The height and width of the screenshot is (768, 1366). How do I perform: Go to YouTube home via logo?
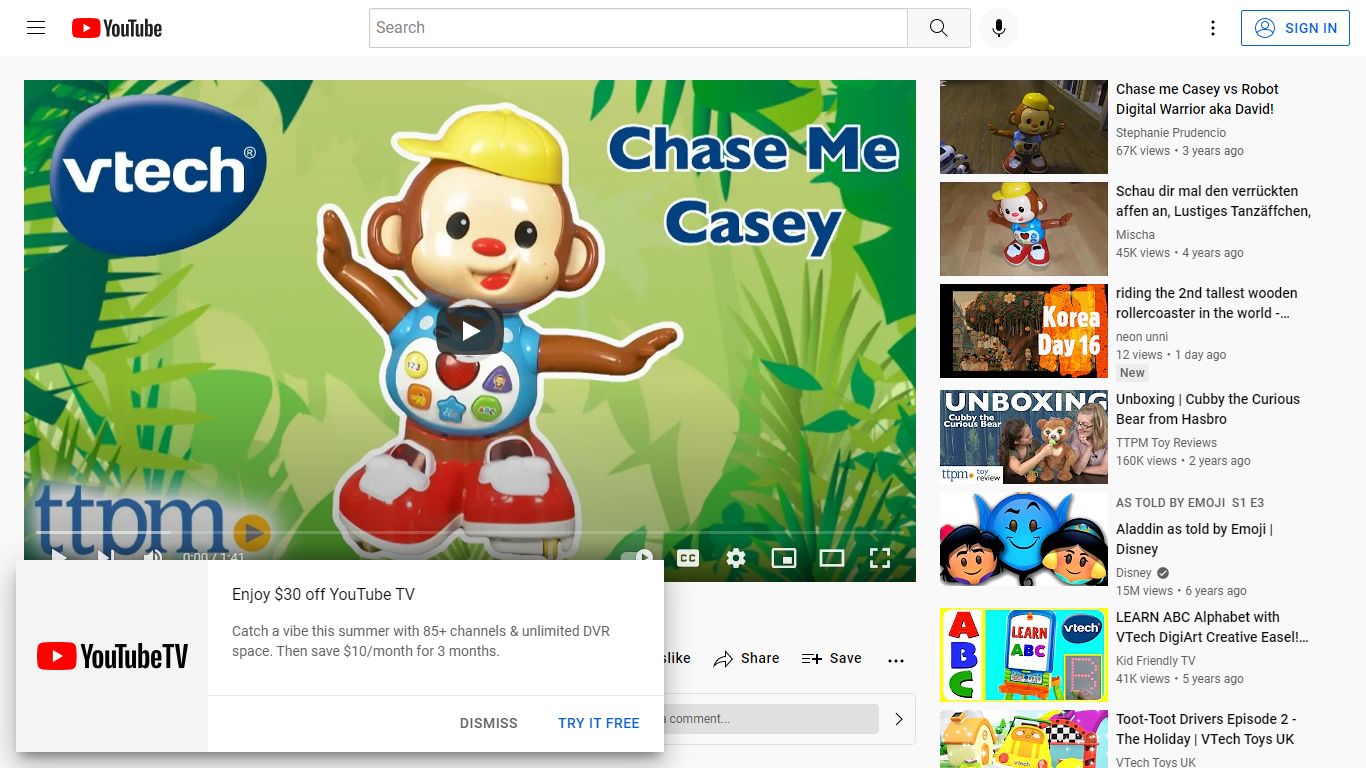117,28
